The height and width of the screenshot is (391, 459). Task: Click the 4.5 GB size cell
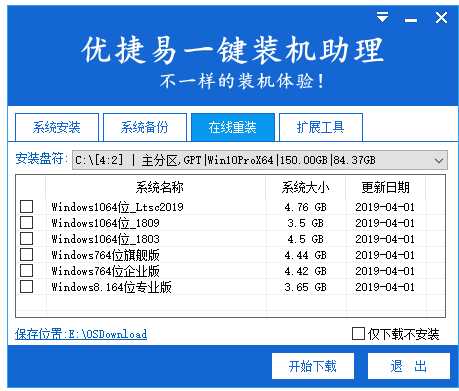coord(306,239)
